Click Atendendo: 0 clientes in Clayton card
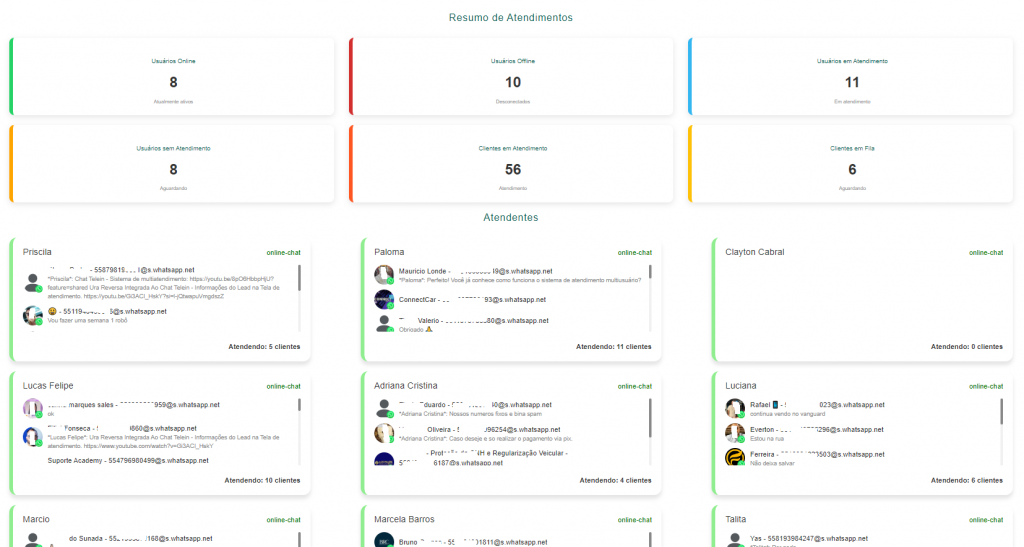1024x547 pixels. [x=967, y=347]
